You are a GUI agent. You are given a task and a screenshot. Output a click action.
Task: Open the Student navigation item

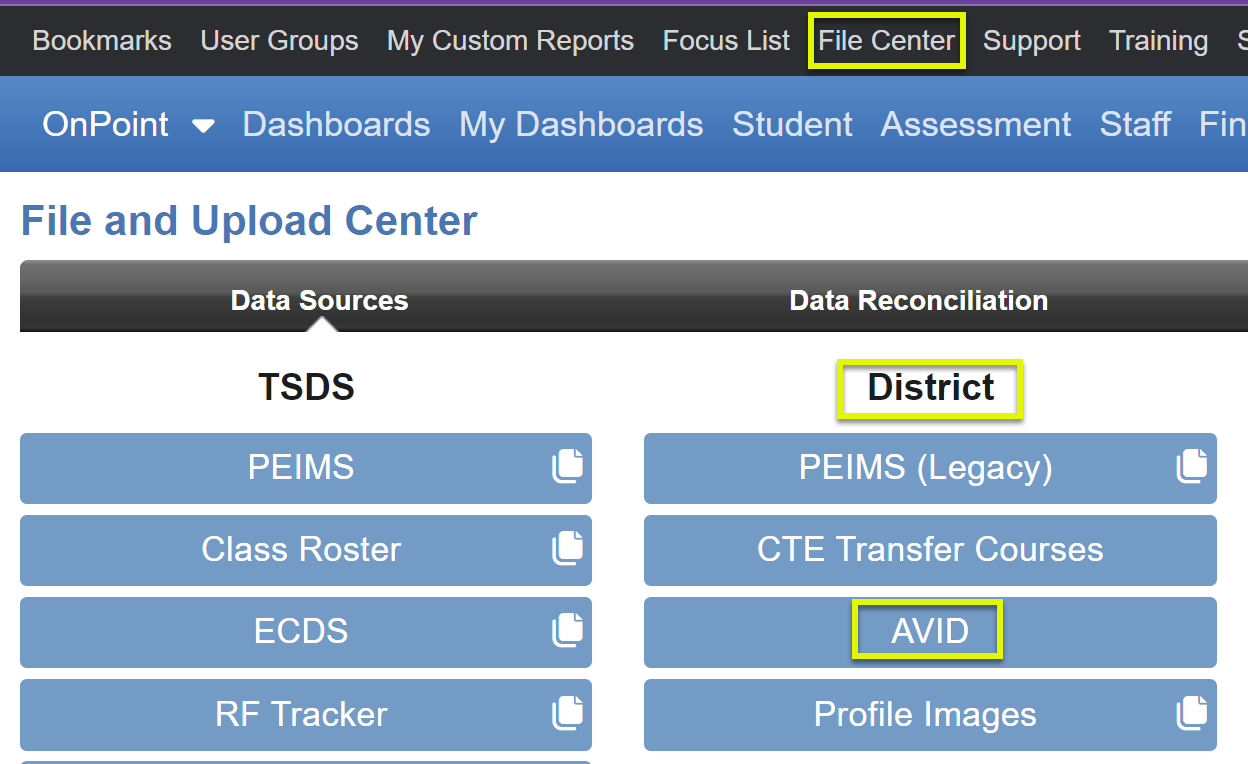click(792, 123)
